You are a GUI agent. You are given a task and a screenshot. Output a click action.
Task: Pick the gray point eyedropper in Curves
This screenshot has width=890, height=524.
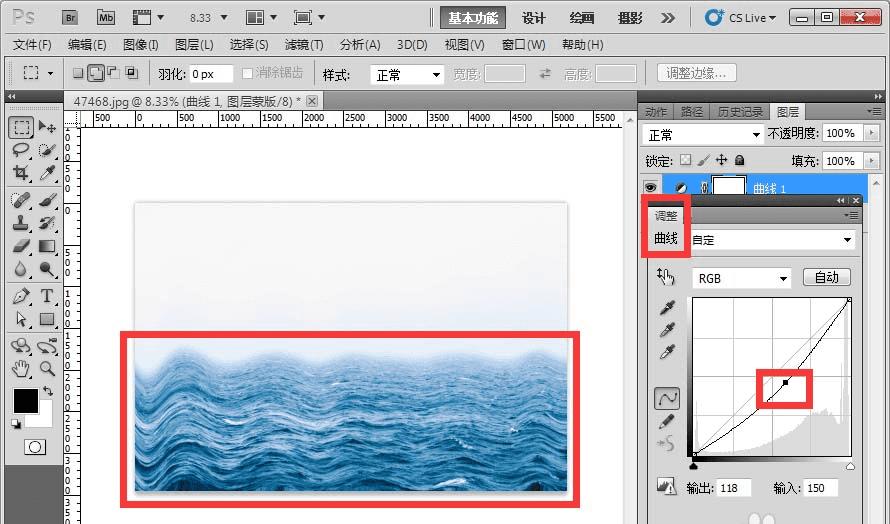click(667, 330)
